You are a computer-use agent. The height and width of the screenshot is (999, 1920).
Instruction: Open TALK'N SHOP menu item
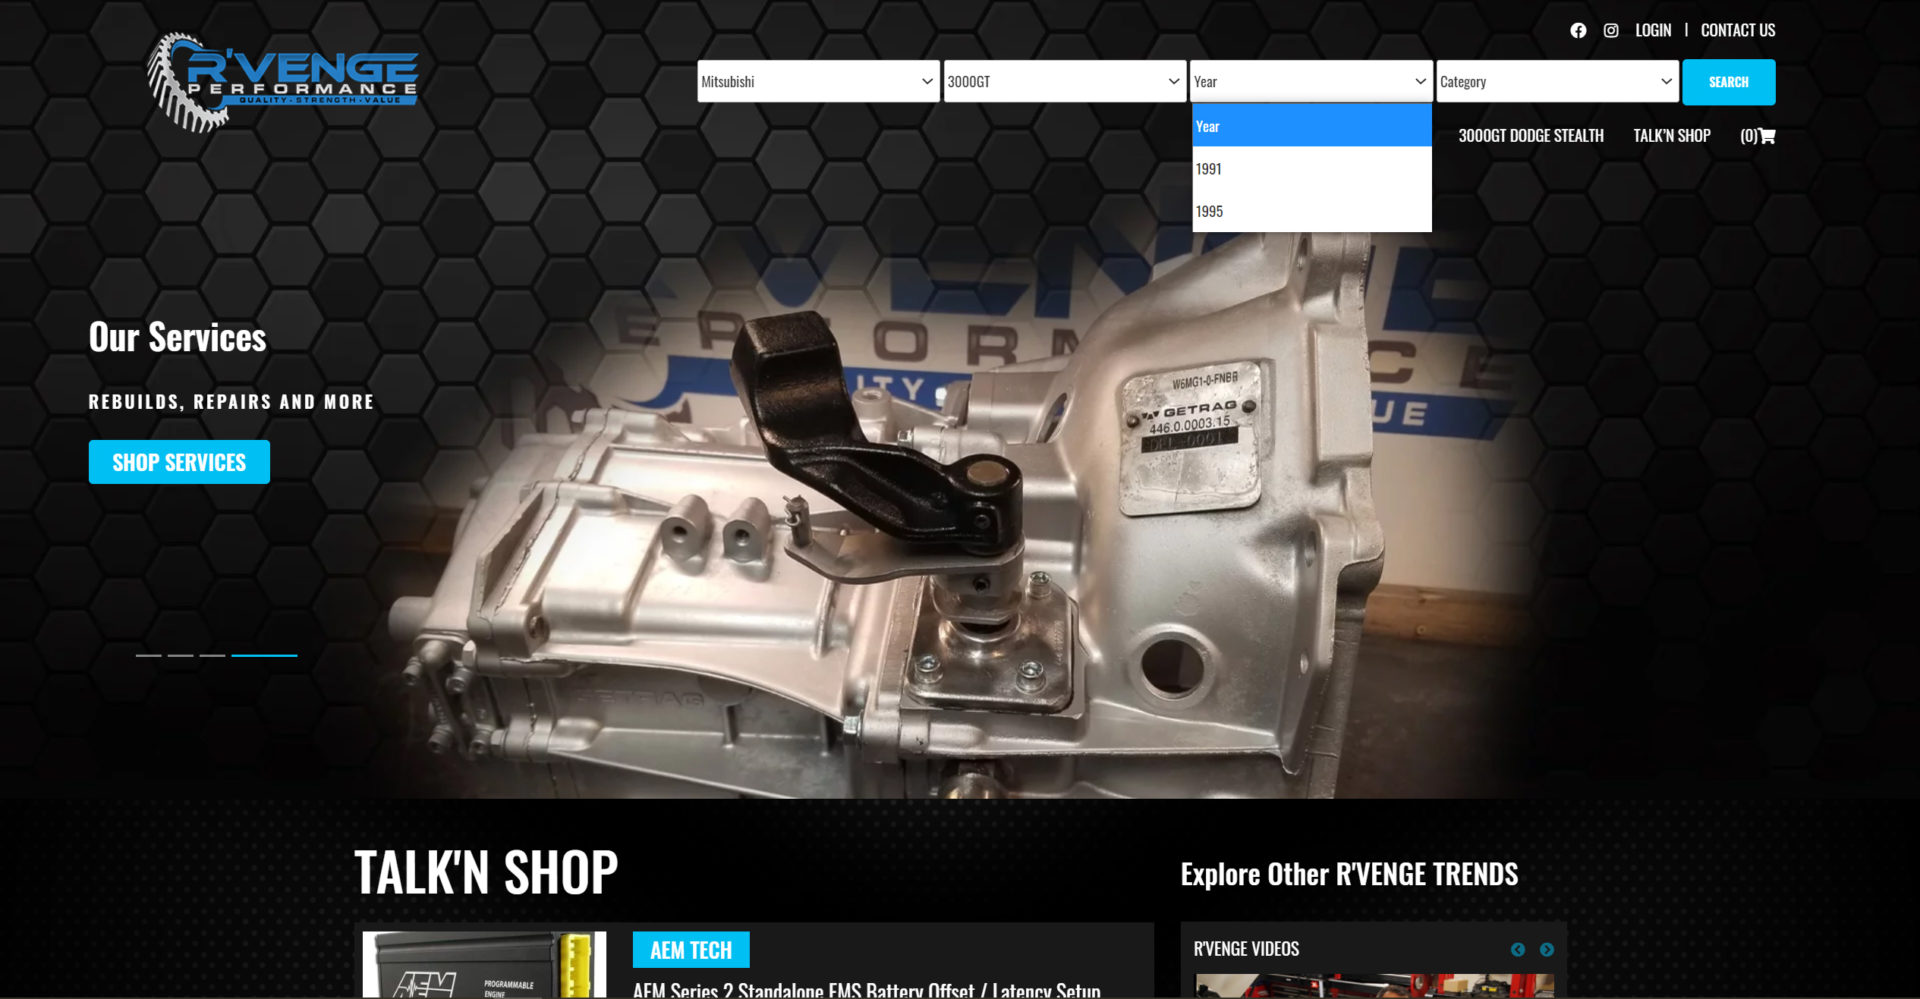point(1672,136)
